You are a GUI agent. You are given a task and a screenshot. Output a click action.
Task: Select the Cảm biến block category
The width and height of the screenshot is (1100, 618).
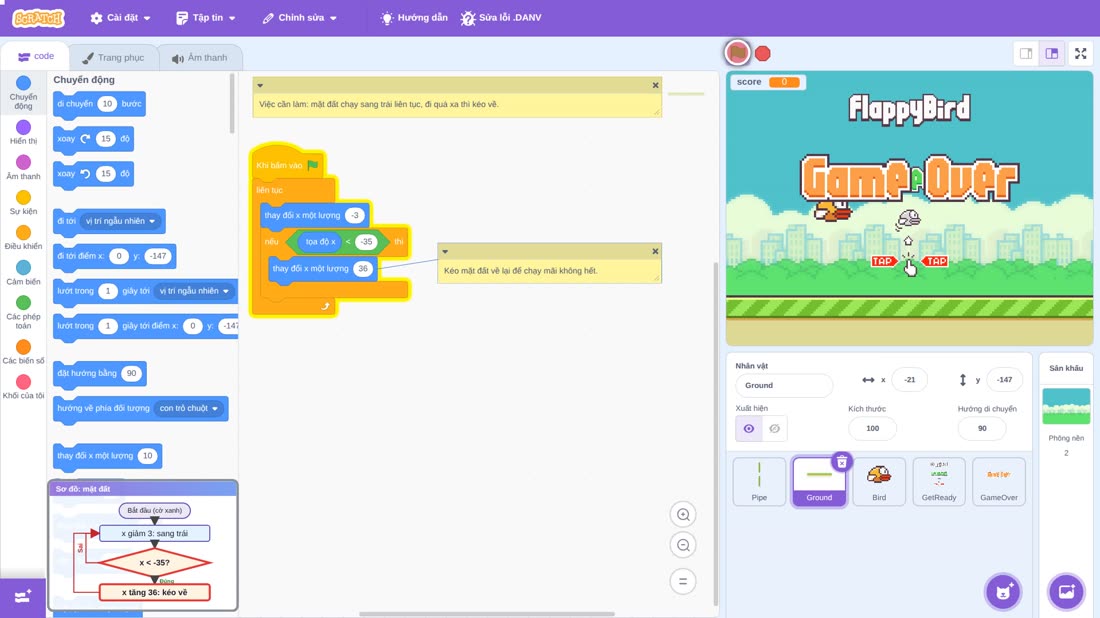pos(23,273)
